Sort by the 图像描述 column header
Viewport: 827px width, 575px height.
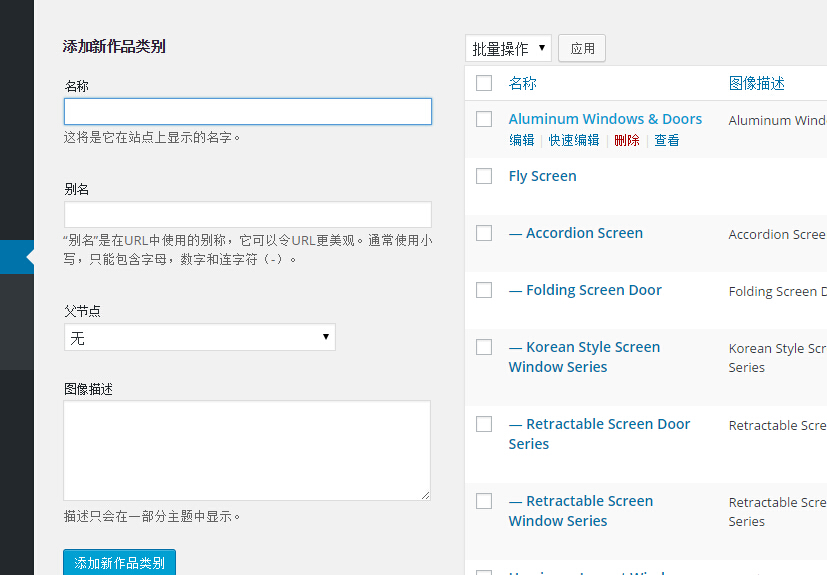756,83
